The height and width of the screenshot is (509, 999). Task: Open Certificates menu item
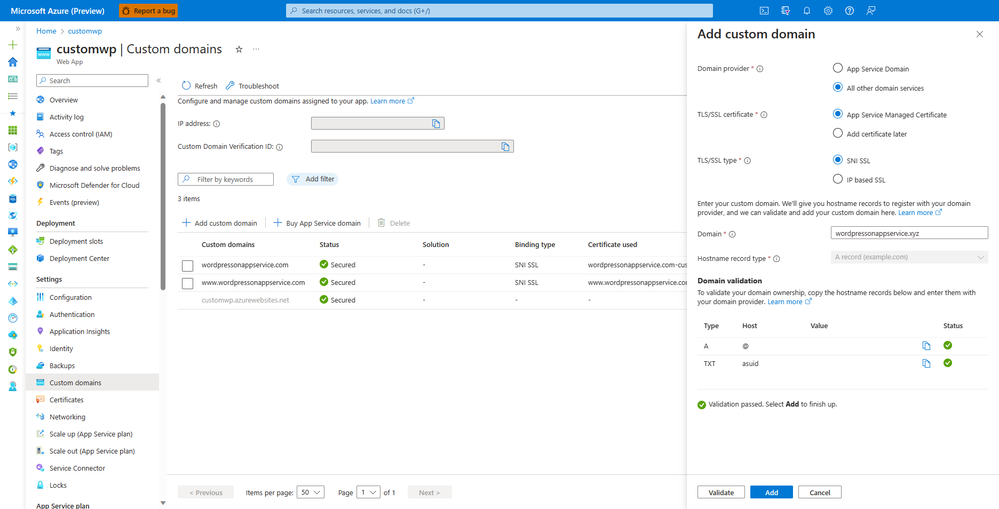point(66,400)
